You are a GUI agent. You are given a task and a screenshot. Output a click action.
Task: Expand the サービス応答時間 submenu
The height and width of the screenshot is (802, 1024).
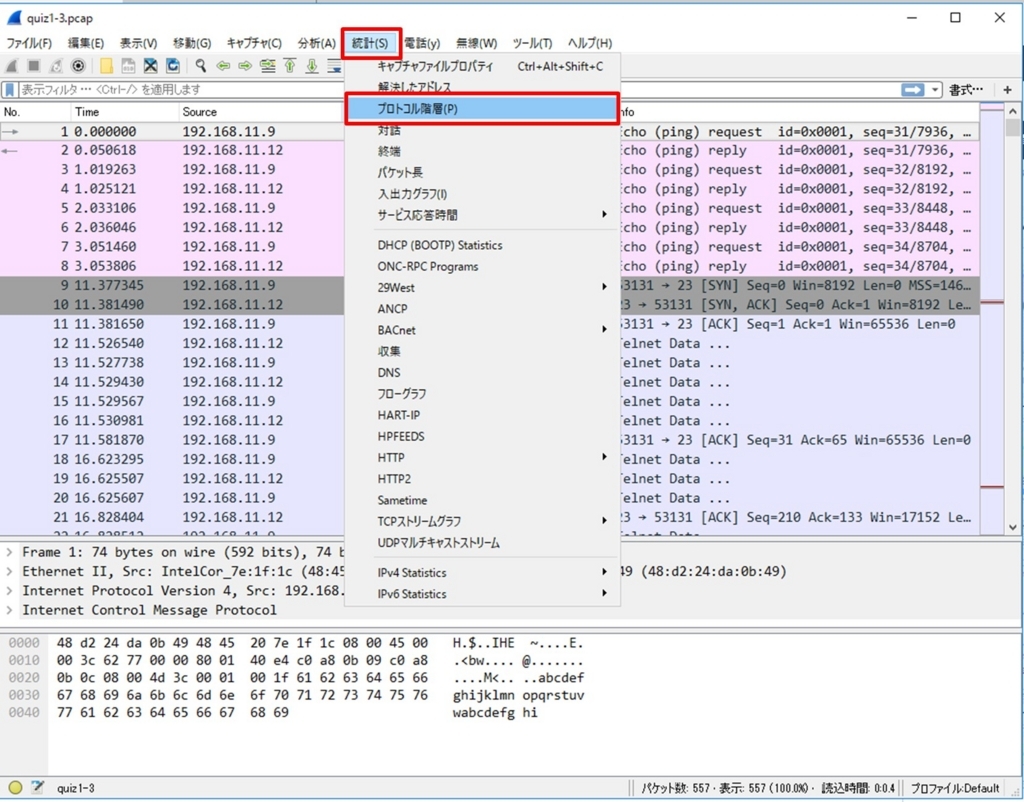604,214
